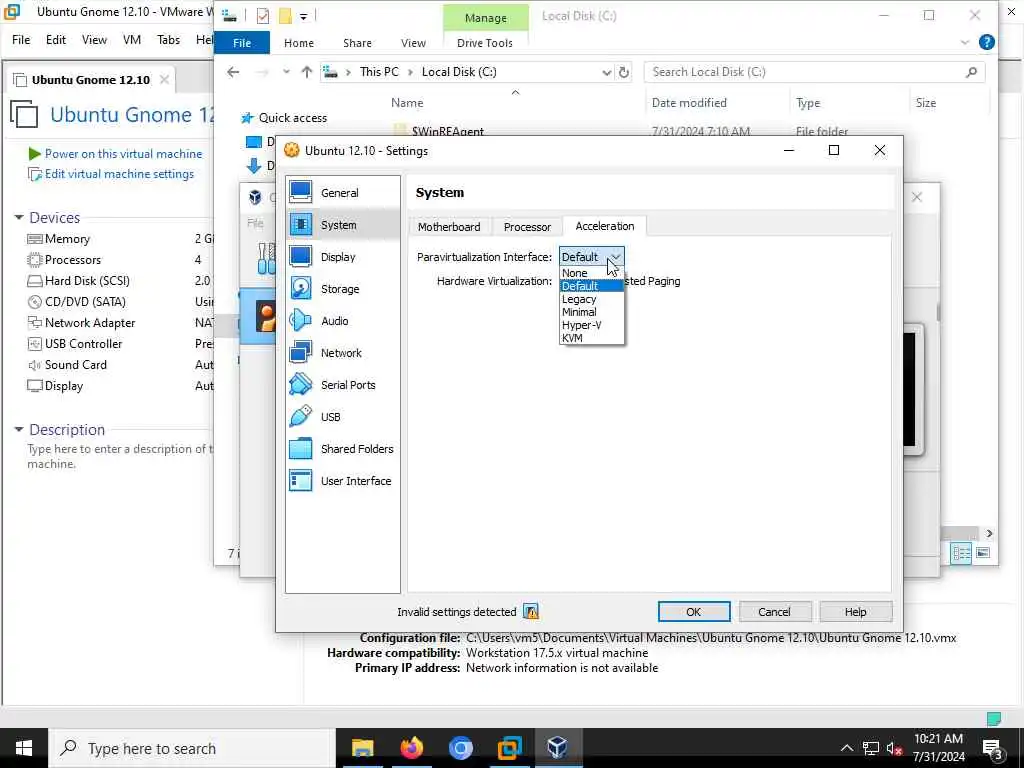Click the Network Adapter device icon

tap(35, 323)
